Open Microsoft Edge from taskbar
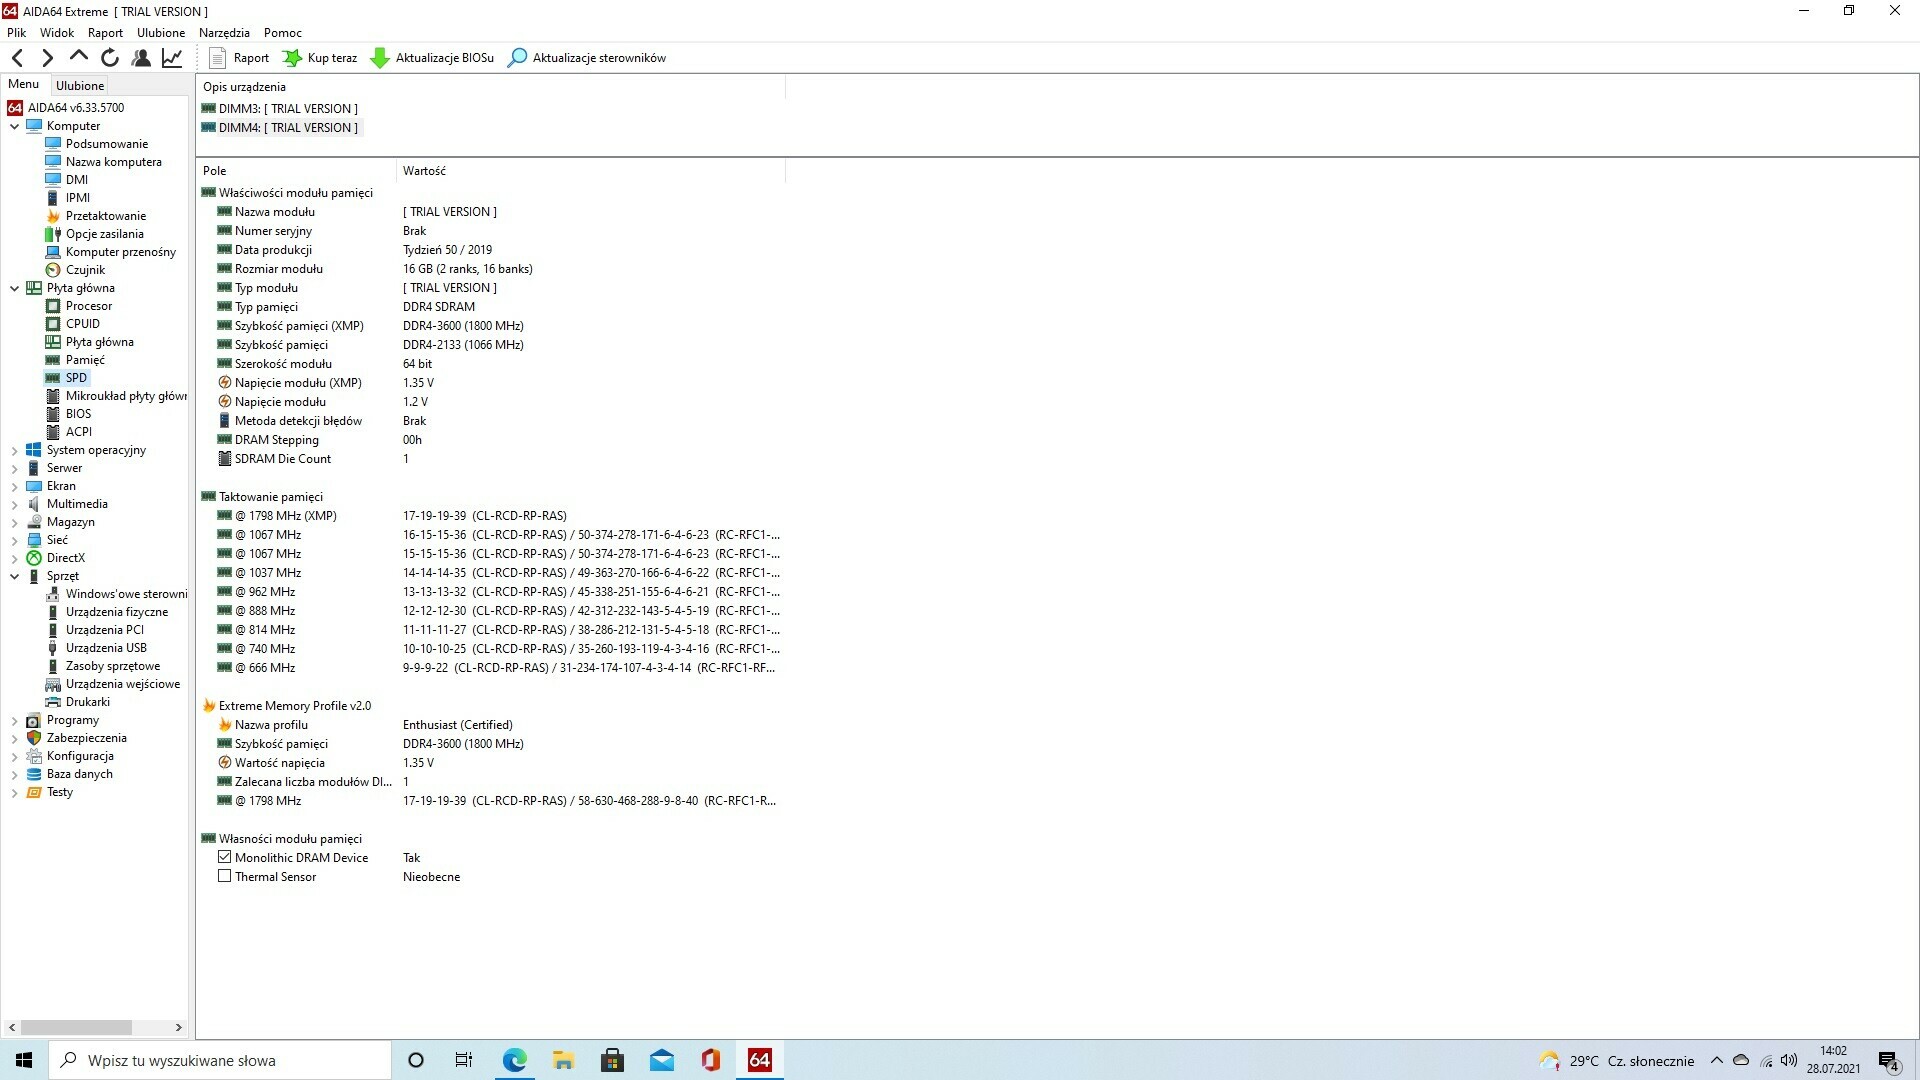Image resolution: width=1920 pixels, height=1080 pixels. (514, 1060)
